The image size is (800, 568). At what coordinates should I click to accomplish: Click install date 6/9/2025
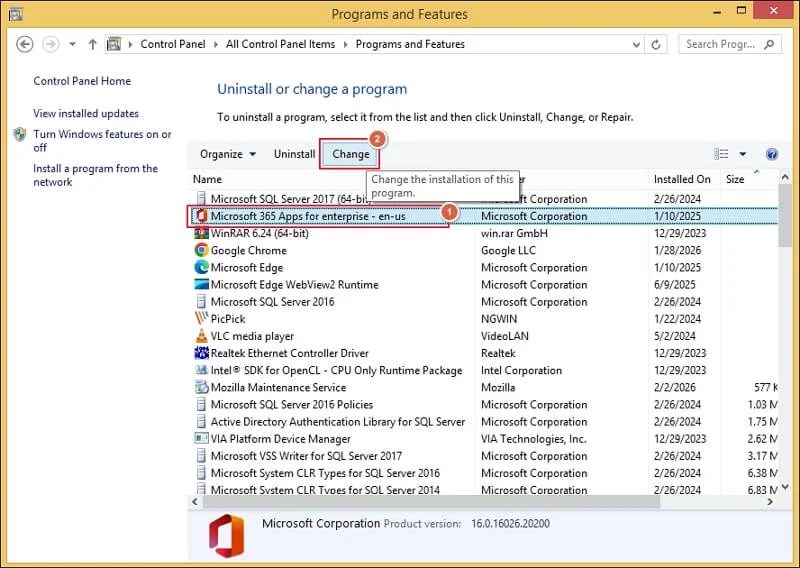[x=674, y=284]
